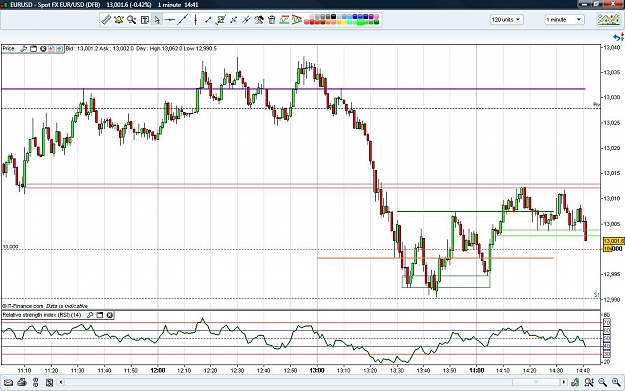Open the alert bell tool
Screen dimensions: 625x391
(119, 20)
